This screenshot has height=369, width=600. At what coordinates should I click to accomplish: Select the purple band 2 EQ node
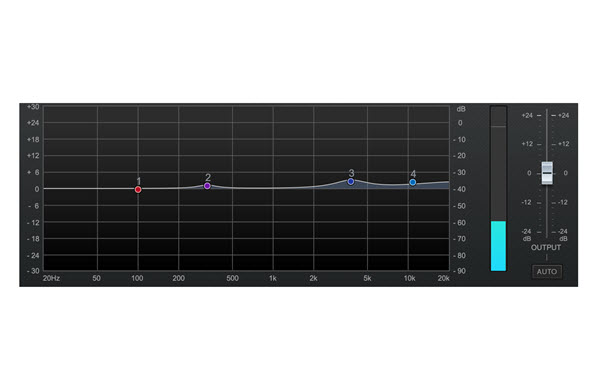point(207,186)
